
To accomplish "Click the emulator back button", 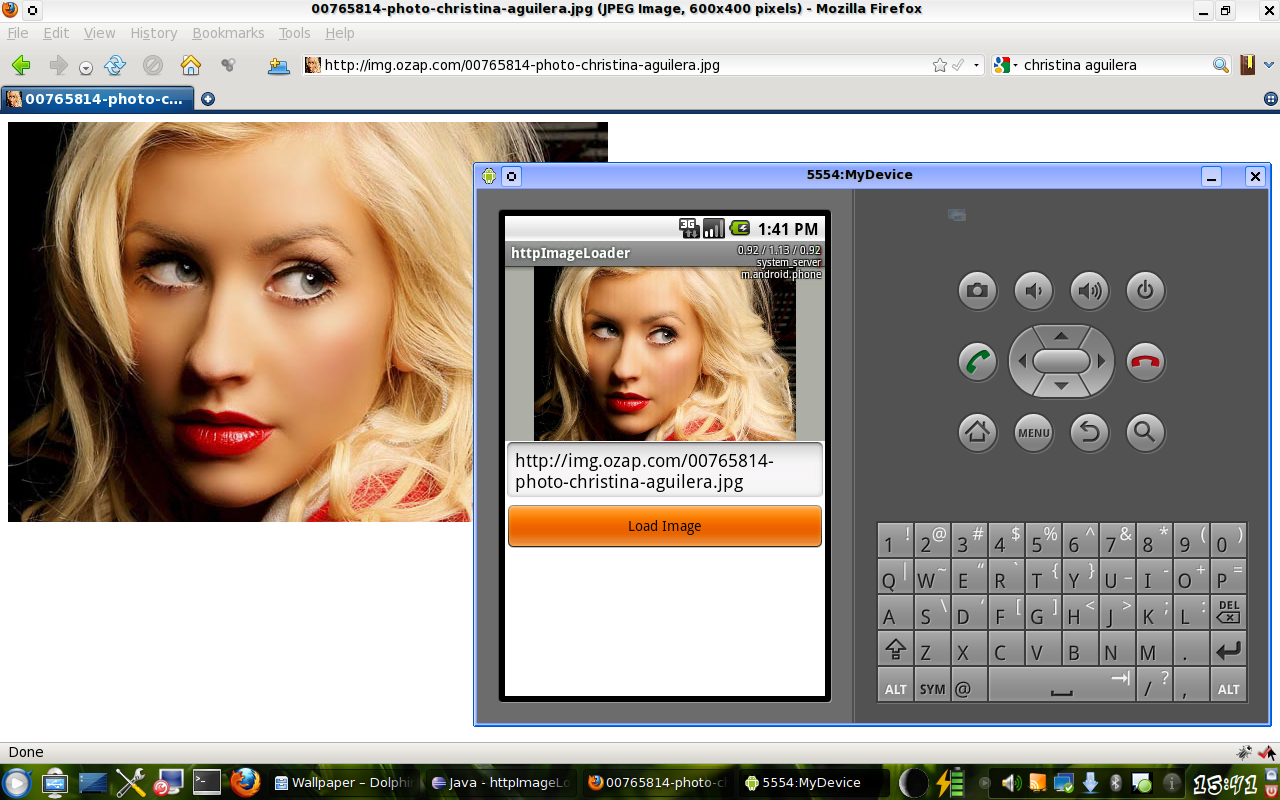I will [x=1089, y=432].
